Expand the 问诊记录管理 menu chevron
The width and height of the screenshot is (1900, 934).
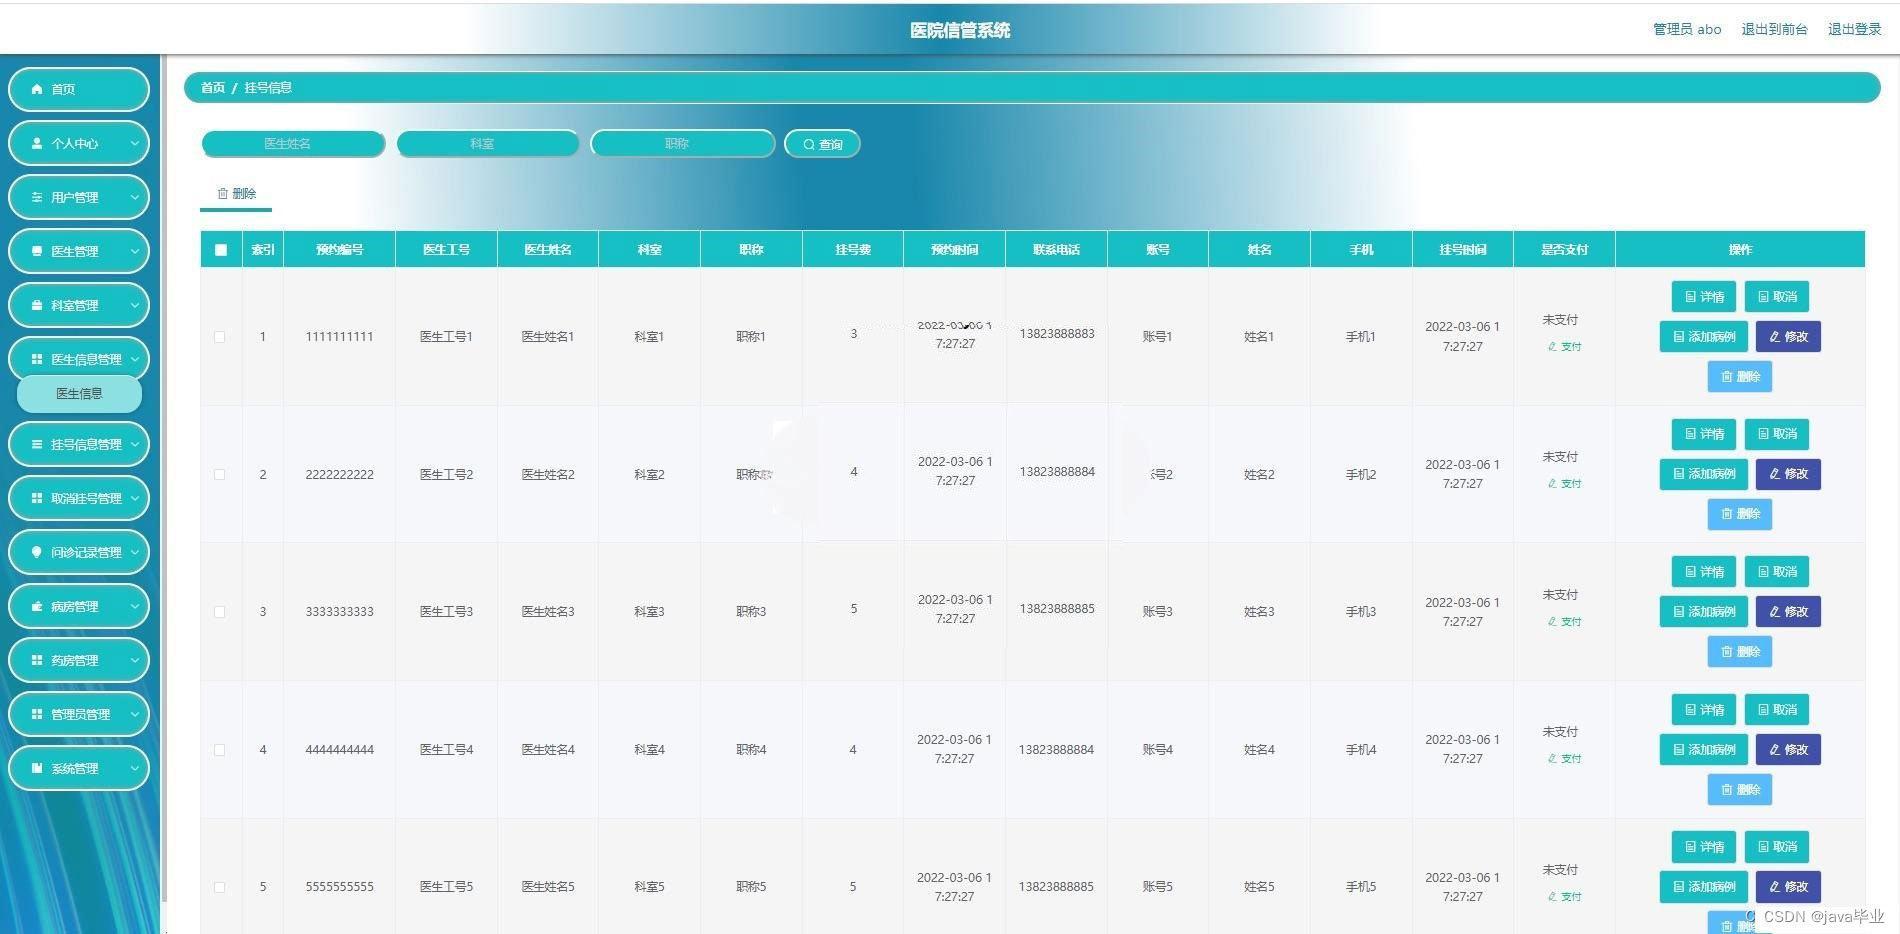[134, 552]
